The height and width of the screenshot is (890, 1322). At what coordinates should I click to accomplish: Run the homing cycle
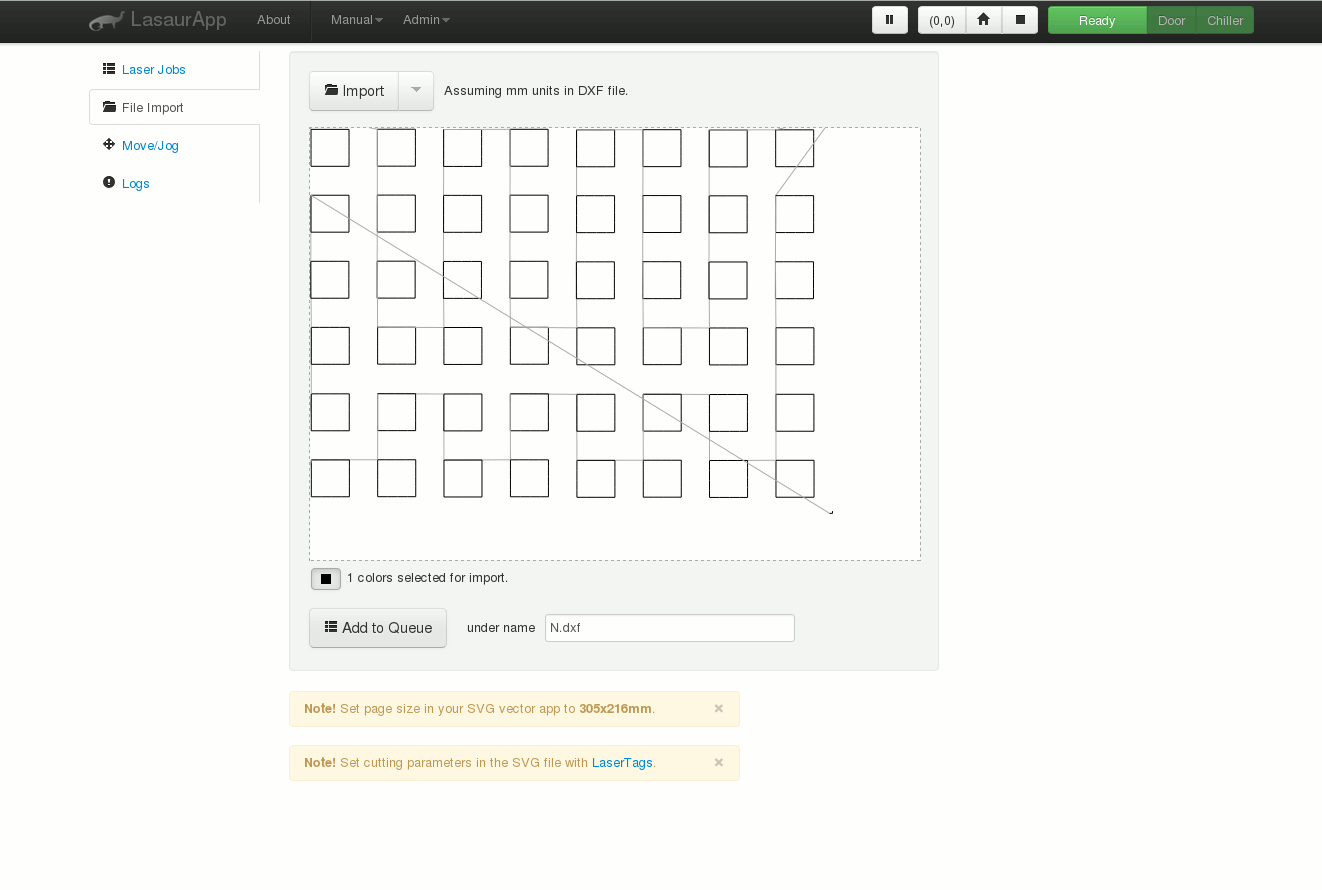click(x=984, y=20)
